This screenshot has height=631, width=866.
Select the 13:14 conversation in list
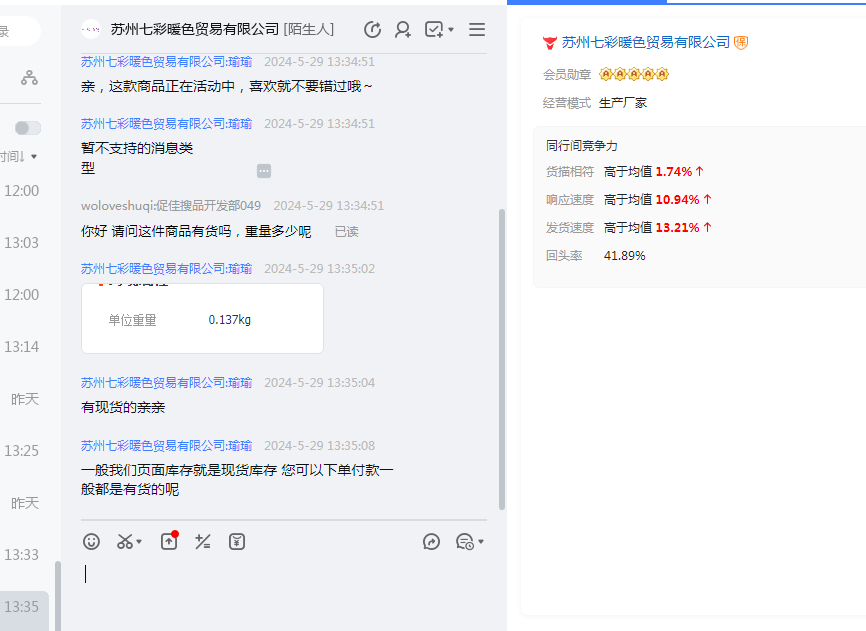(22, 347)
